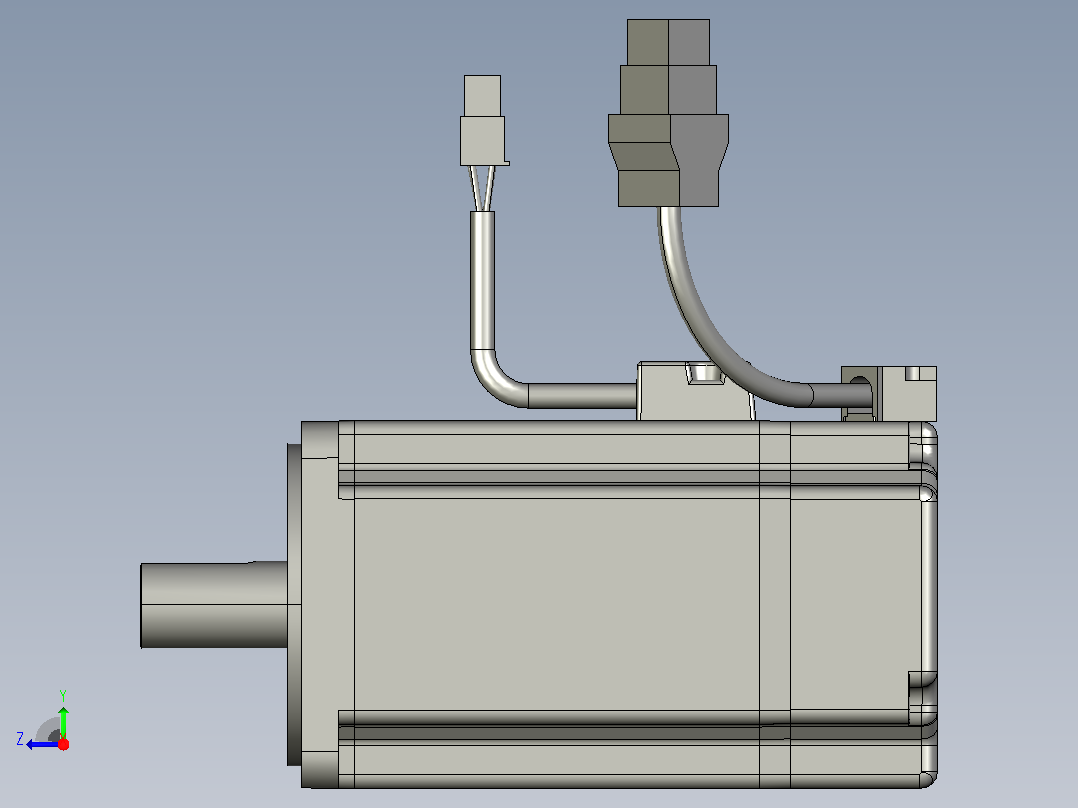Click the blue Z axis arrow of triad
Screen dimensions: 1078x808
coord(41,745)
